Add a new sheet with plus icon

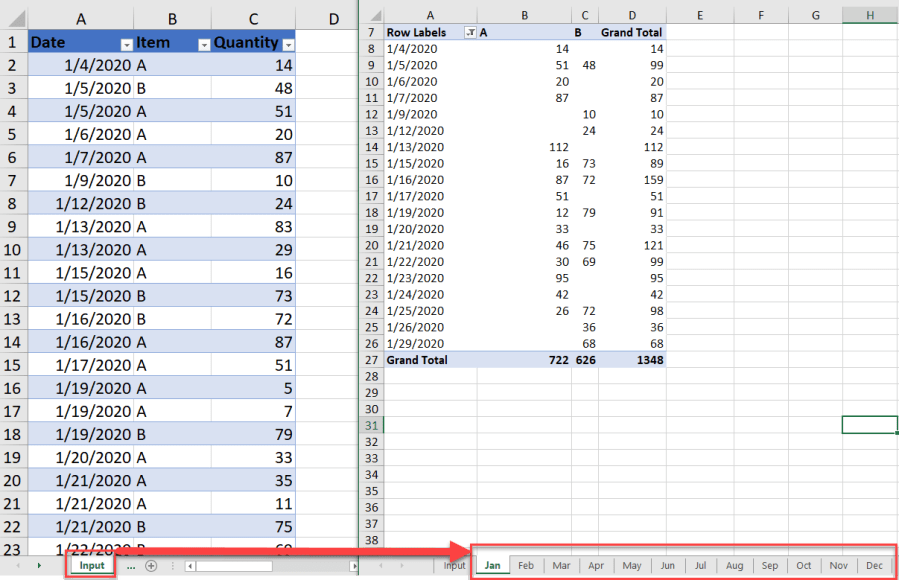point(151,566)
